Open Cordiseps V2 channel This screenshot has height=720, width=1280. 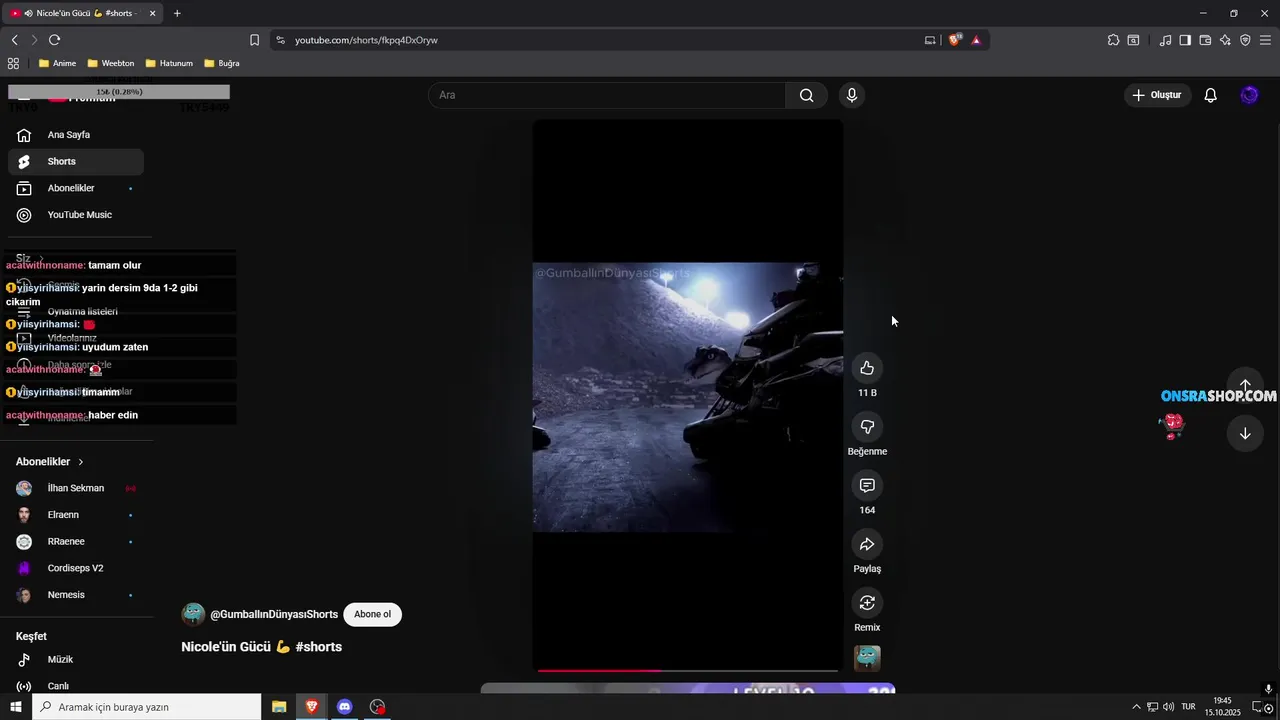click(76, 568)
